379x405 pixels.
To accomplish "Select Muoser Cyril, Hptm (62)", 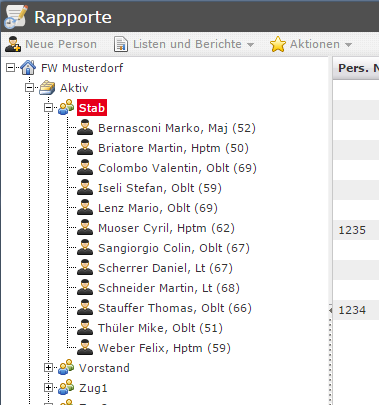I will coord(166,228).
